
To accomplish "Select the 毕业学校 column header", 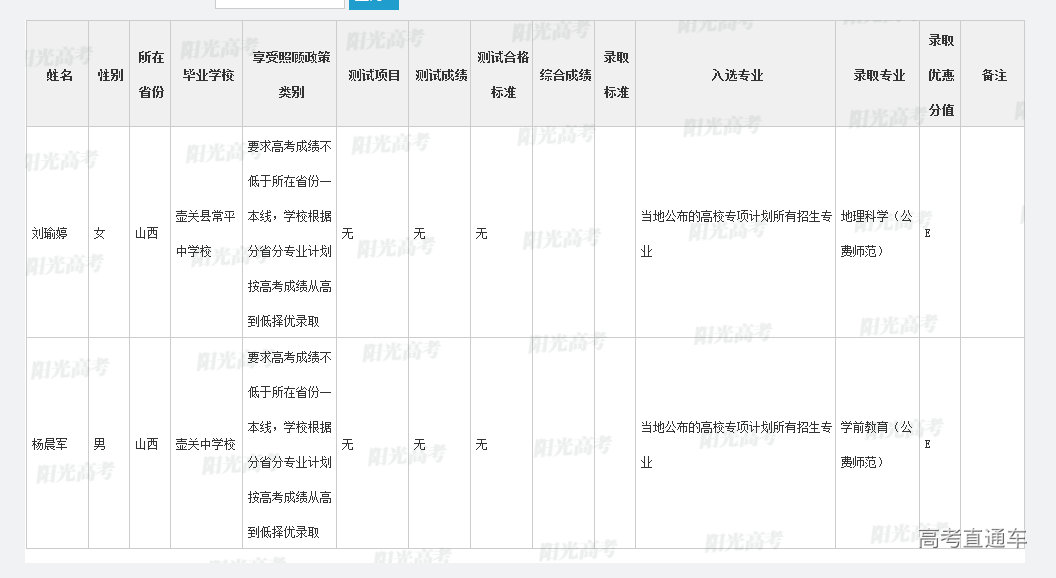I will click(x=207, y=75).
